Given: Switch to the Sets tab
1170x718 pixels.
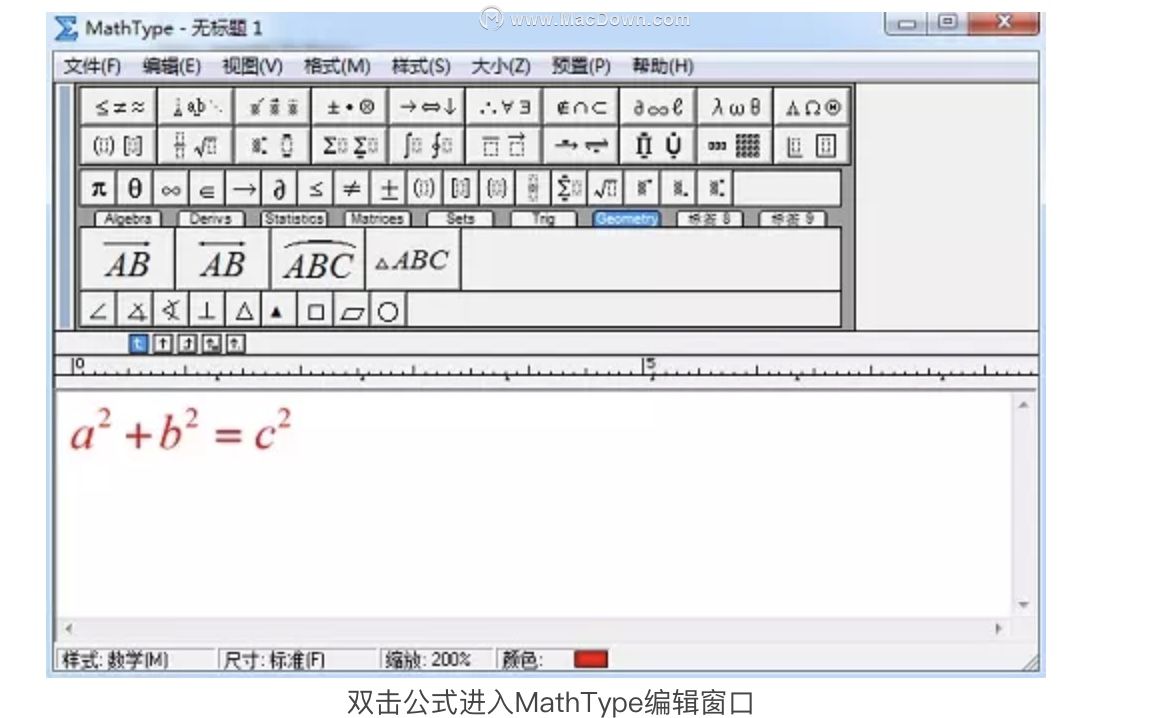Looking at the screenshot, I should pyautogui.click(x=460, y=219).
